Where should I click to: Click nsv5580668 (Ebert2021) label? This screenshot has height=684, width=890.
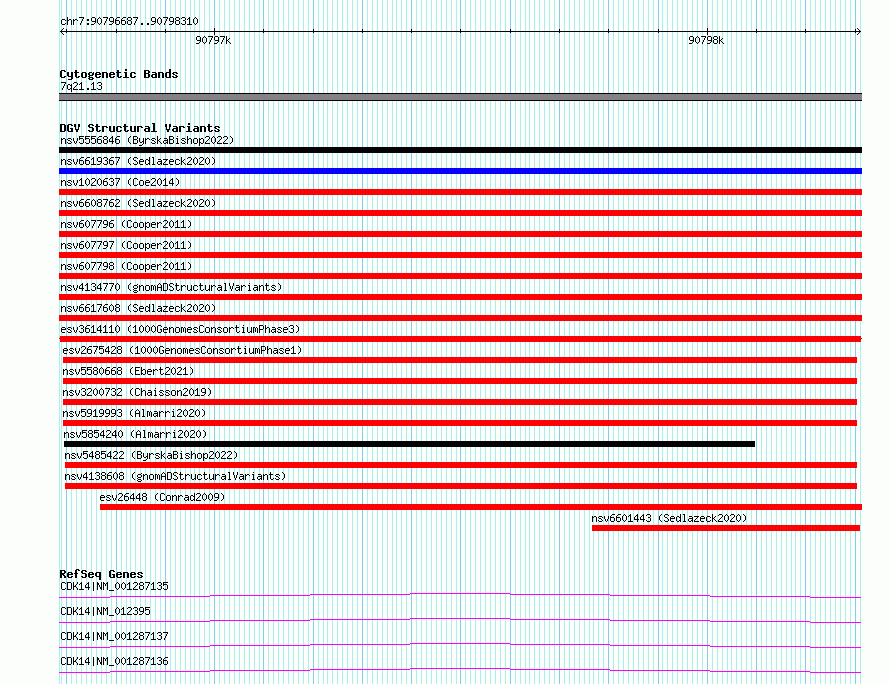pos(128,371)
